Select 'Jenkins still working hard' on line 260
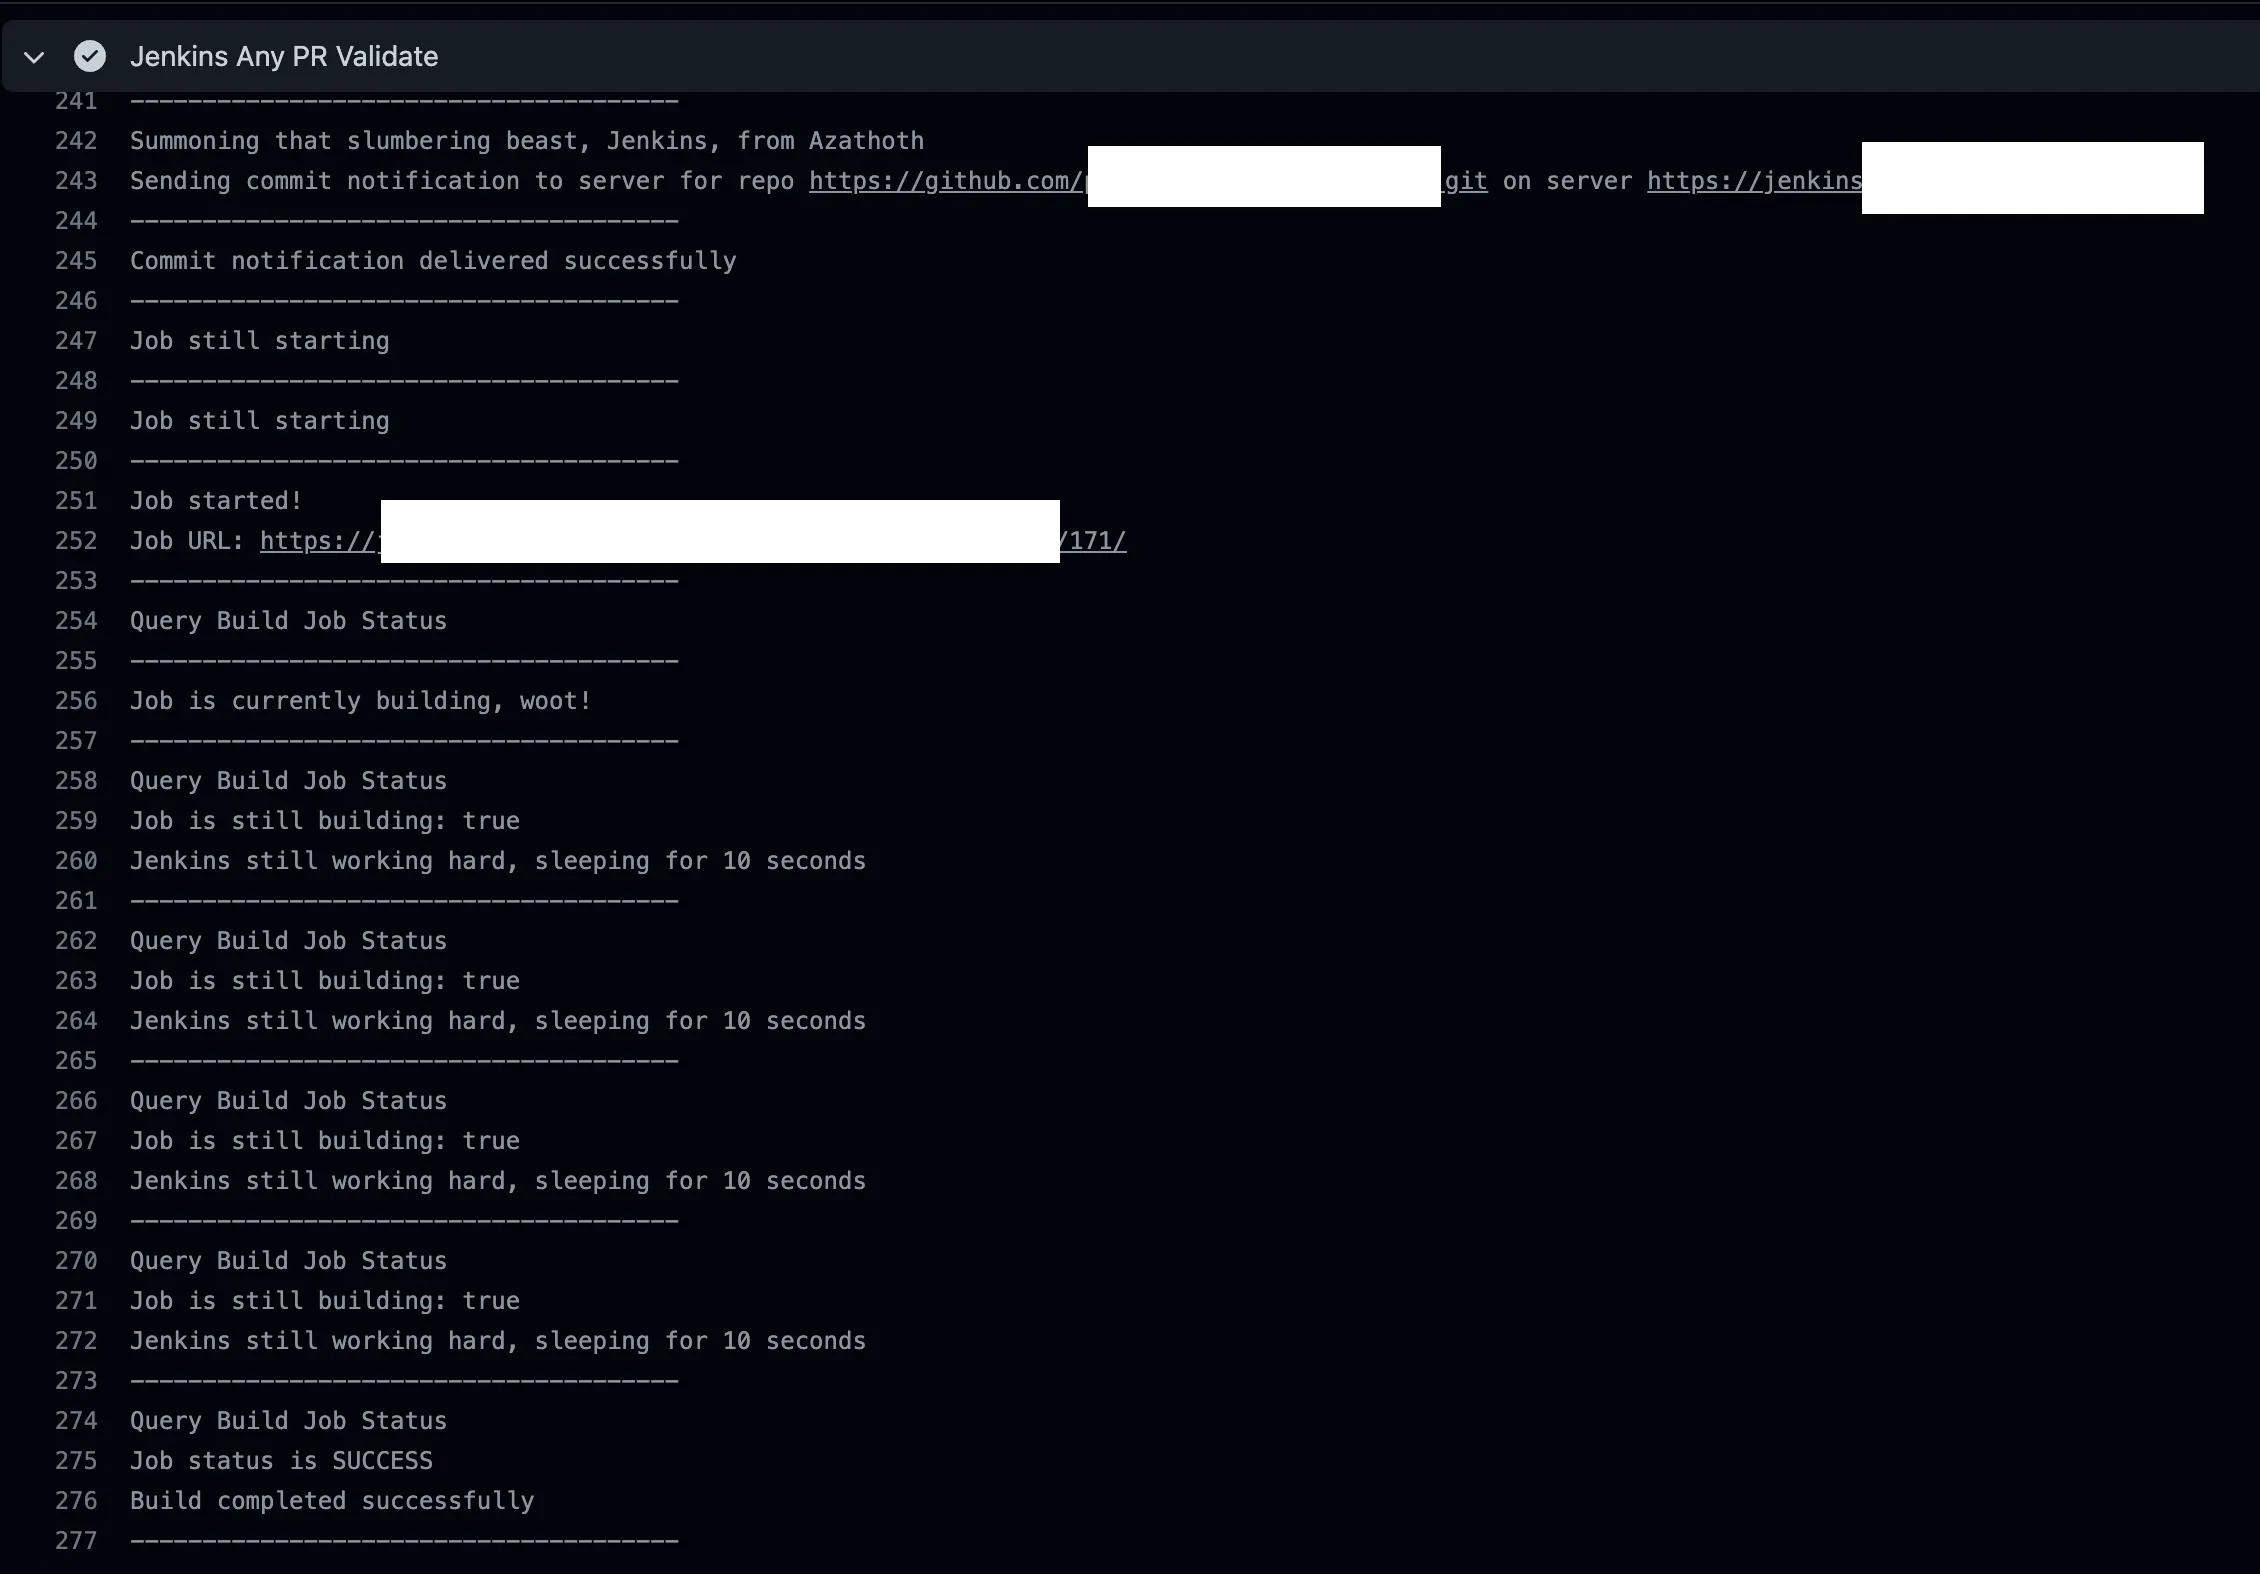Viewport: 2260px width, 1574px height. (317, 861)
